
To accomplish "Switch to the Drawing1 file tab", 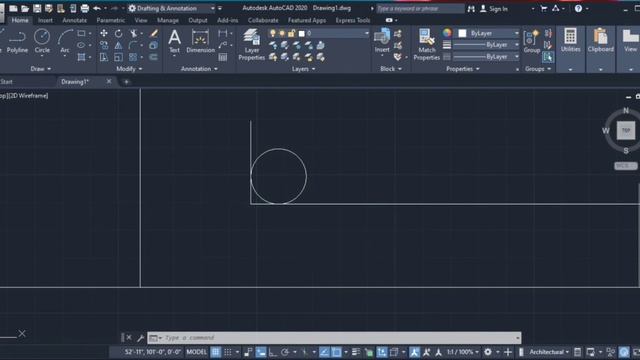I will coord(75,82).
